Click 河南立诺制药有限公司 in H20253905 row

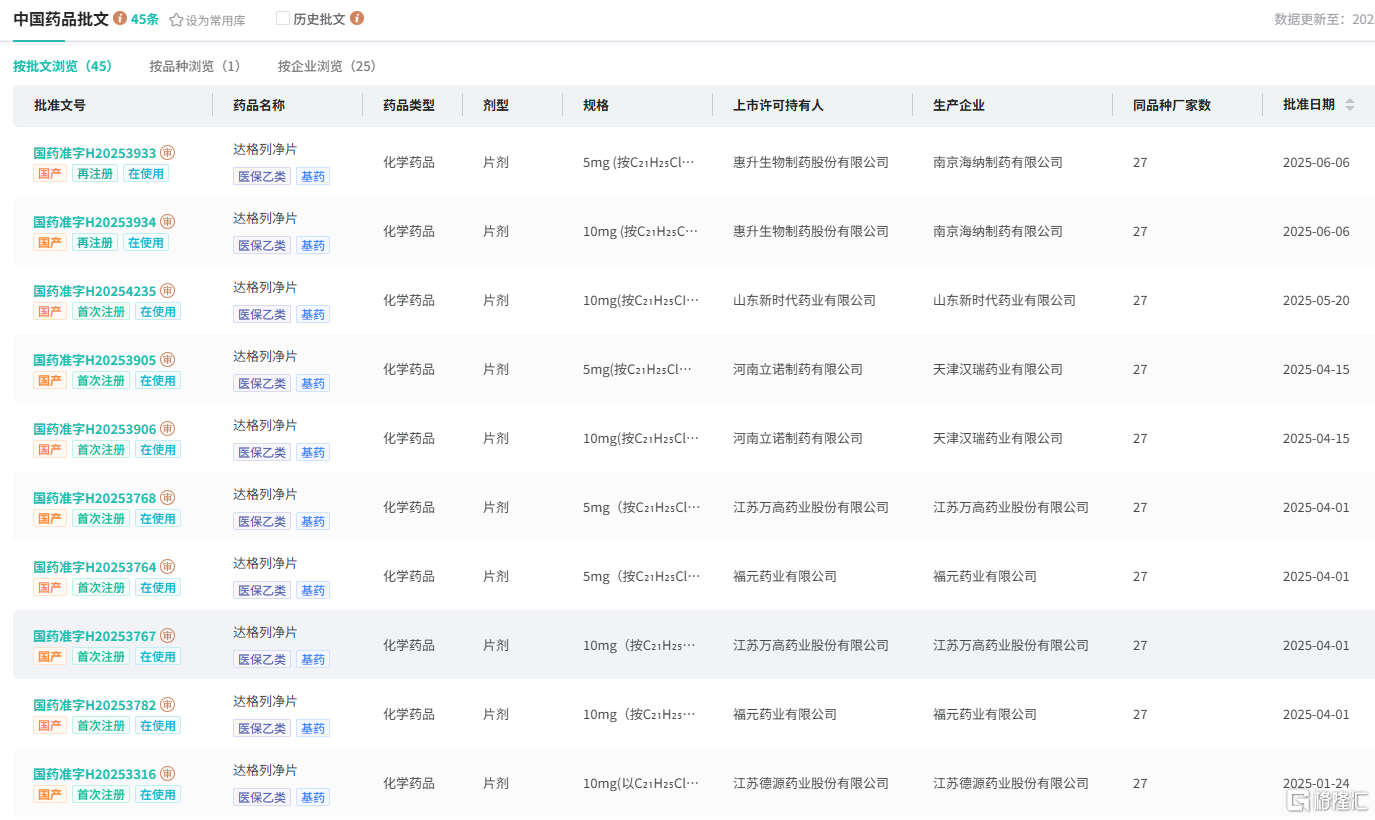pyautogui.click(x=798, y=369)
